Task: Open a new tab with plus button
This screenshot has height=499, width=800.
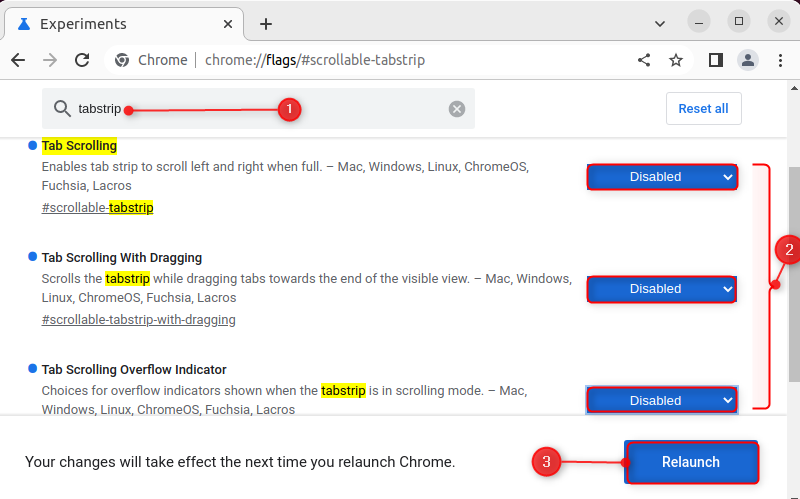Action: [x=266, y=24]
